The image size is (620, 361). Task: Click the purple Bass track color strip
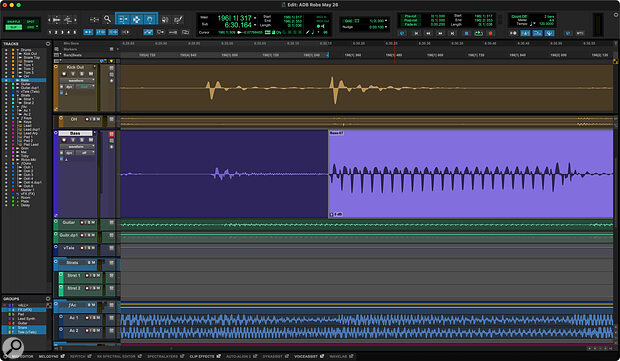[56, 174]
